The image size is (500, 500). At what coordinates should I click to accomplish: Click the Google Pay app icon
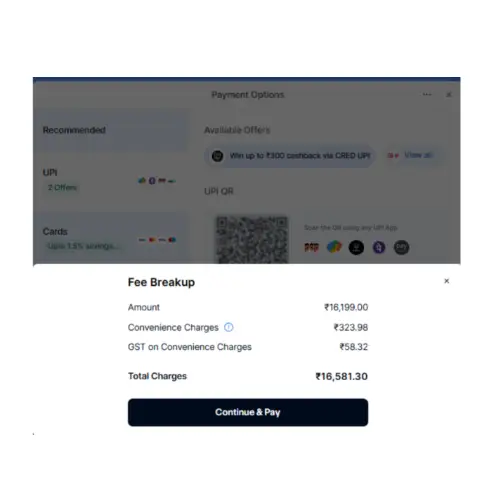334,247
